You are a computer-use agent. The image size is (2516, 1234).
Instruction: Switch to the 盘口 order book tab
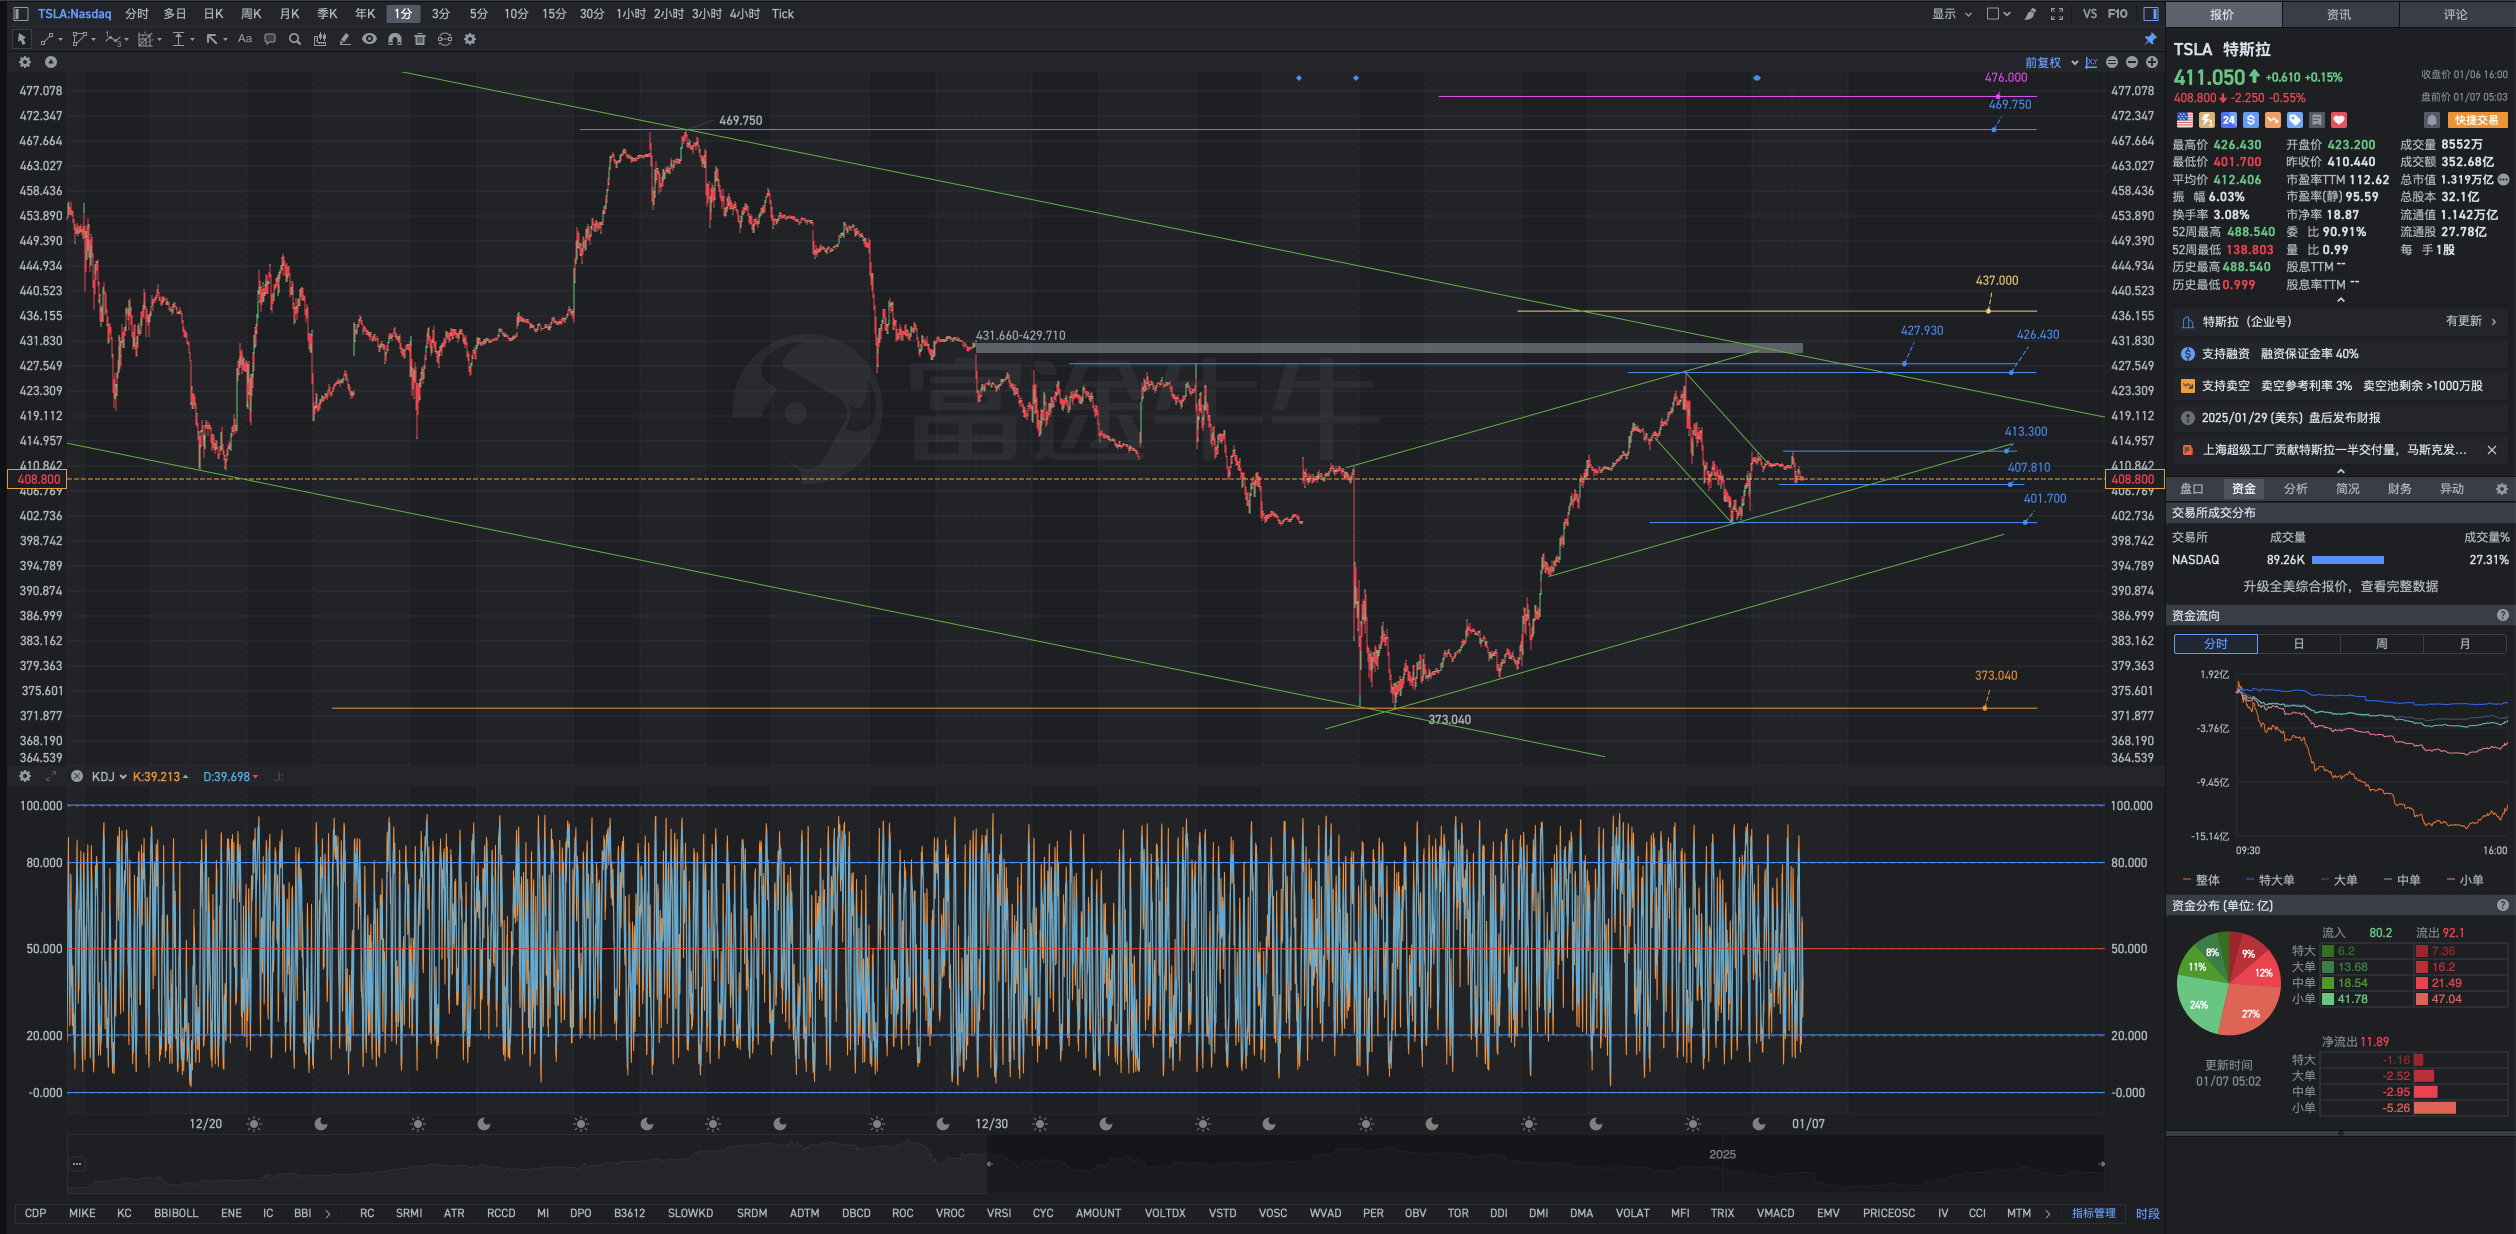[2192, 489]
